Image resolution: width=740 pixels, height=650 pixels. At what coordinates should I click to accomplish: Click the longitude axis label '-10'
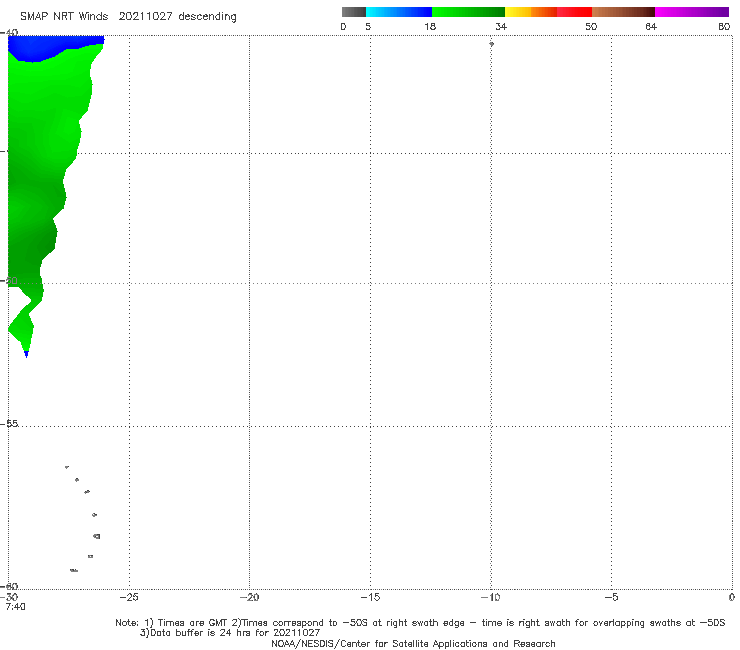point(490,598)
